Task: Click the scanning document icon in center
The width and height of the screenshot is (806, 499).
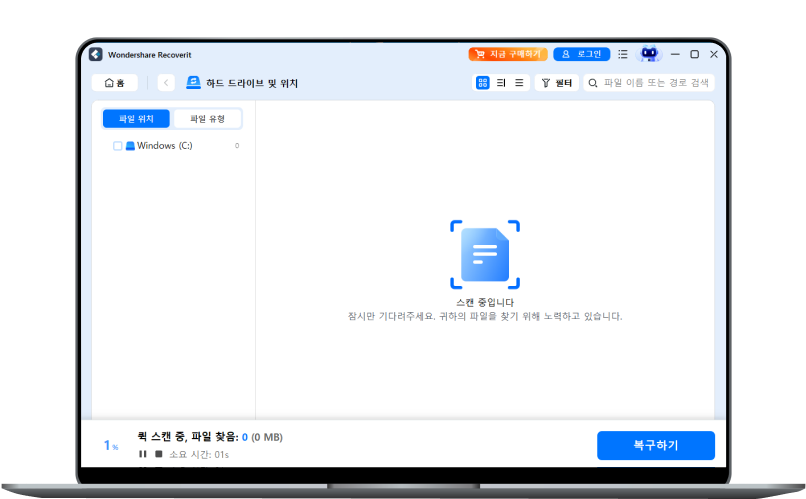Action: [x=484, y=254]
